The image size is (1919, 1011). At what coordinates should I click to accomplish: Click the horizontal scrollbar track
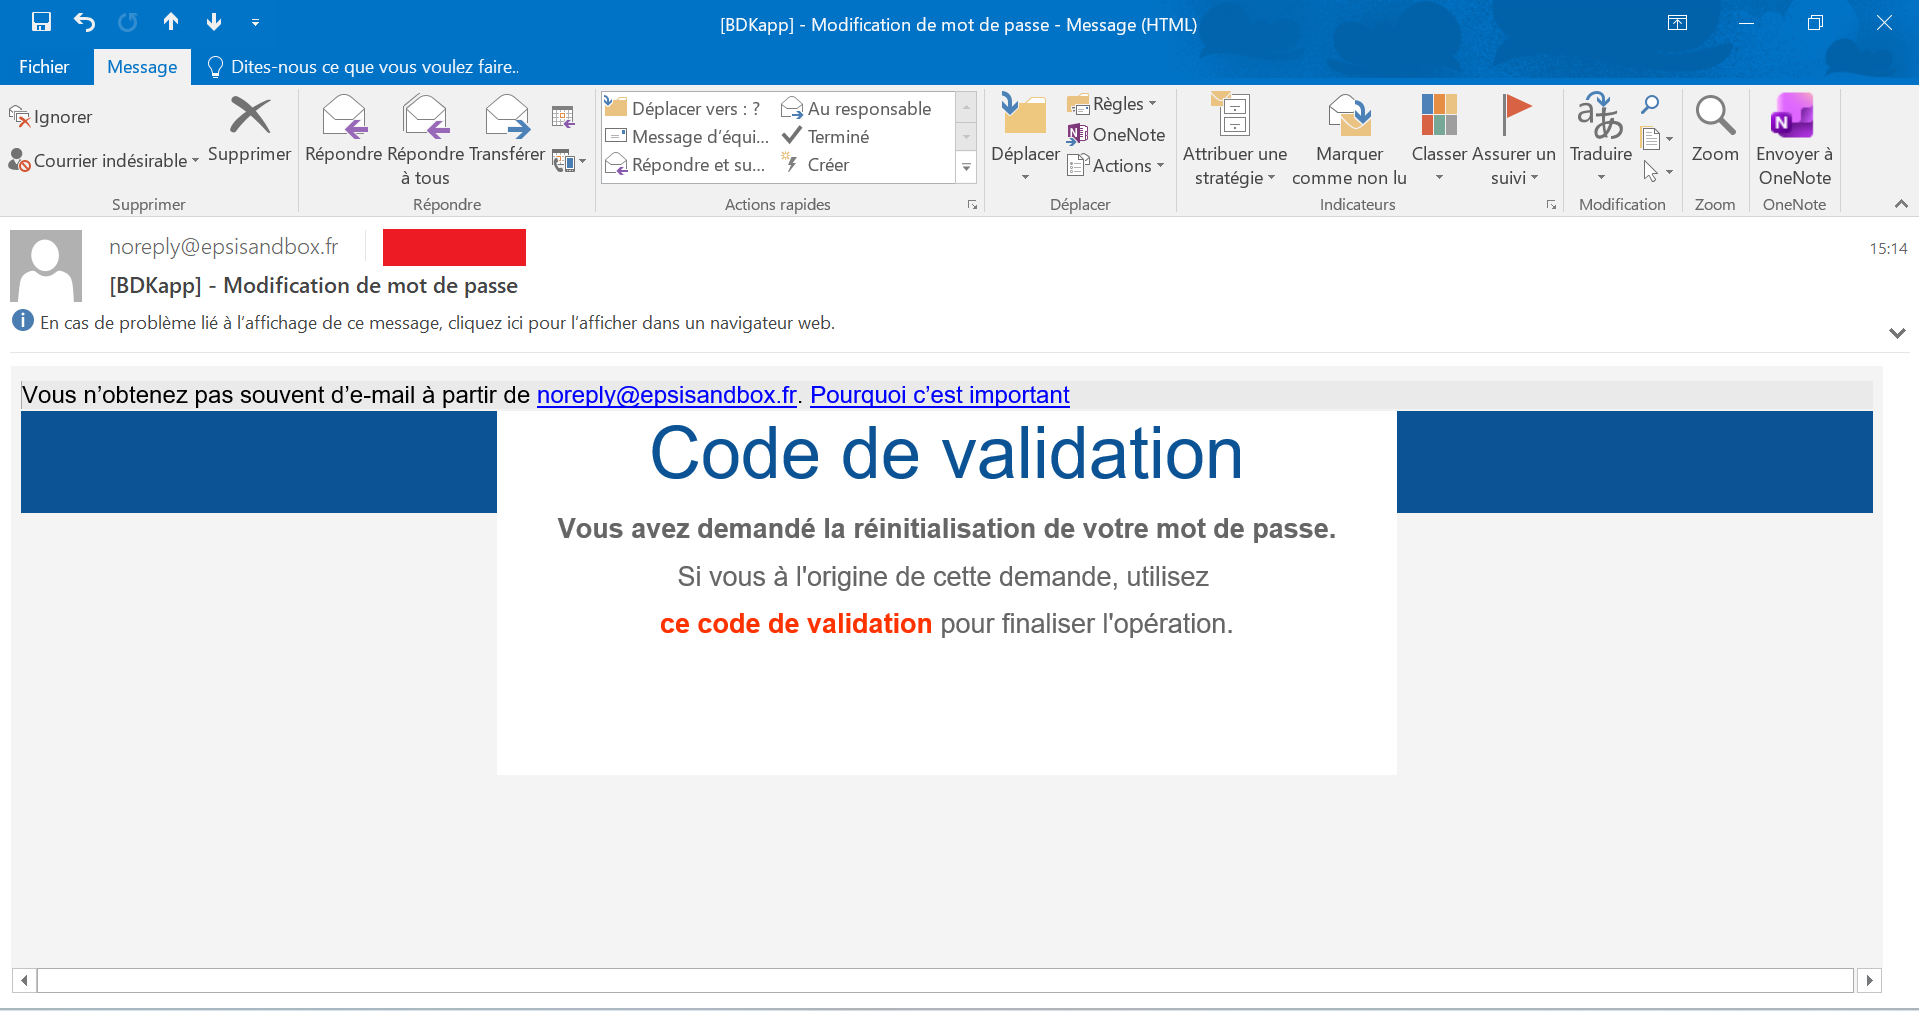pyautogui.click(x=945, y=980)
